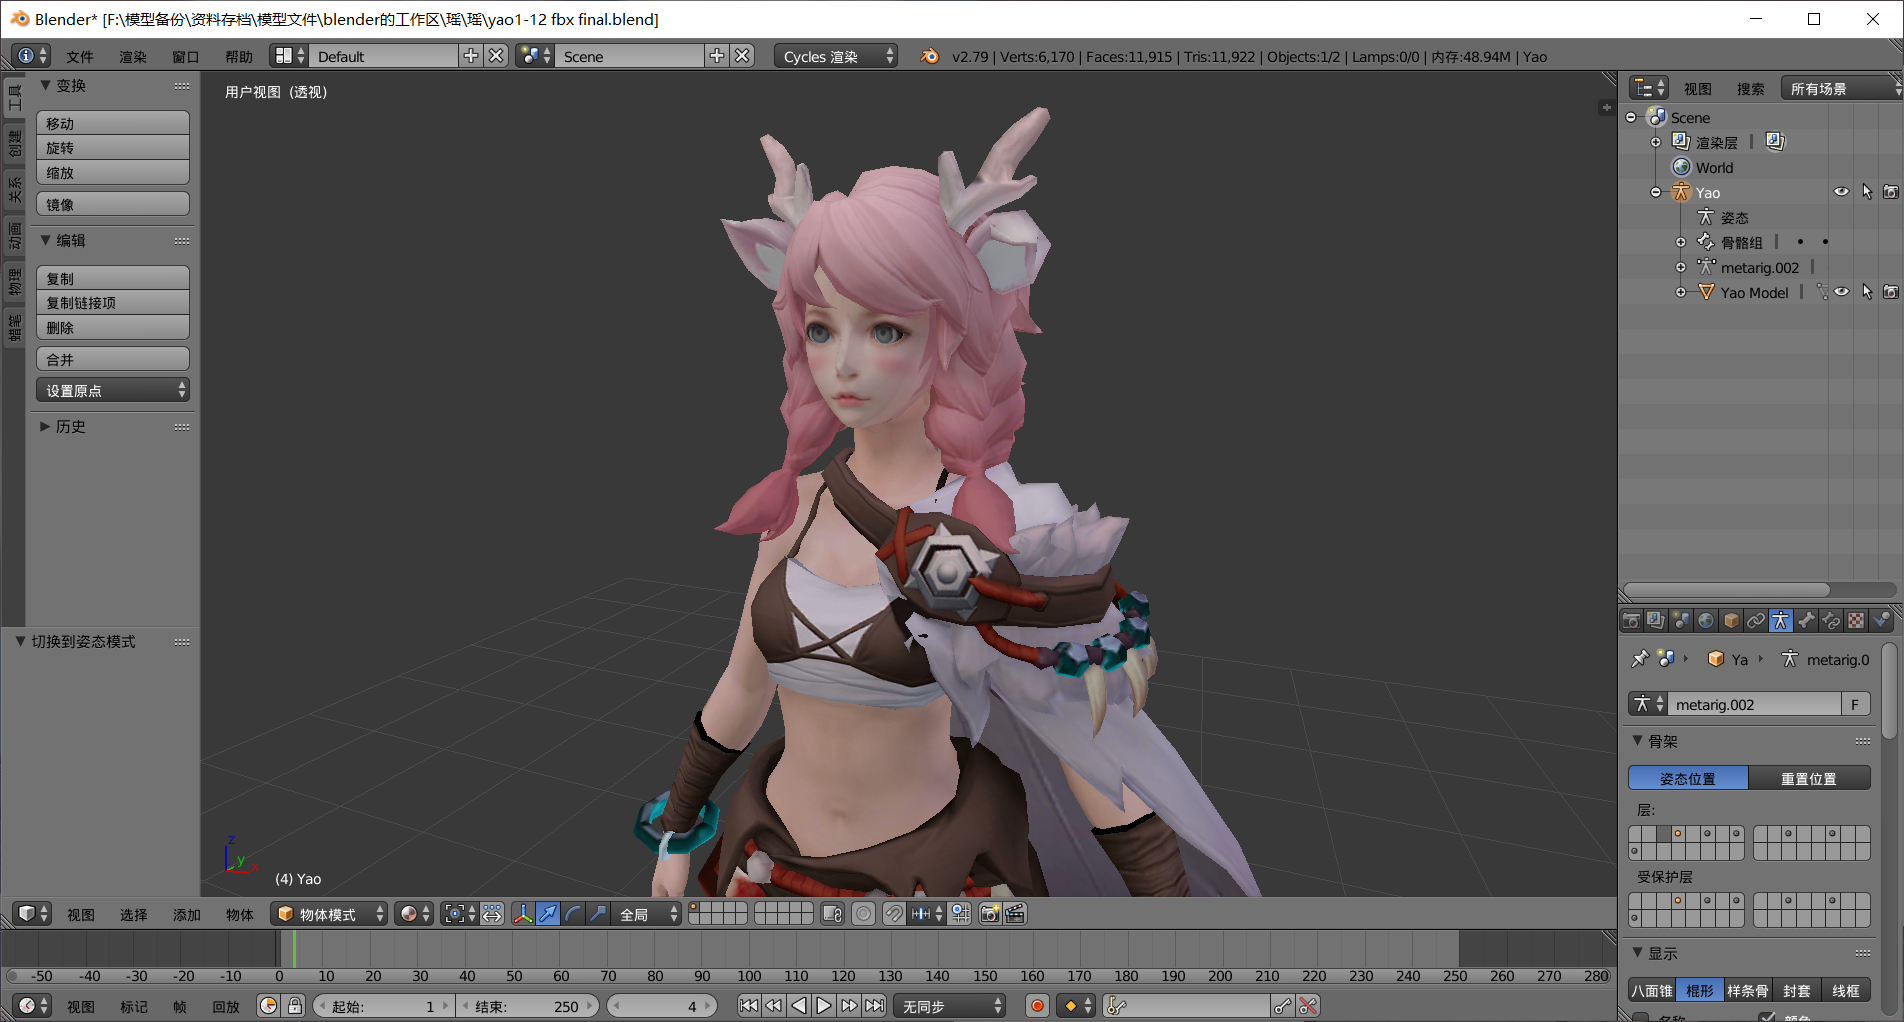Click the insert keyframes key icon
This screenshot has width=1904, height=1022.
tap(1283, 1006)
